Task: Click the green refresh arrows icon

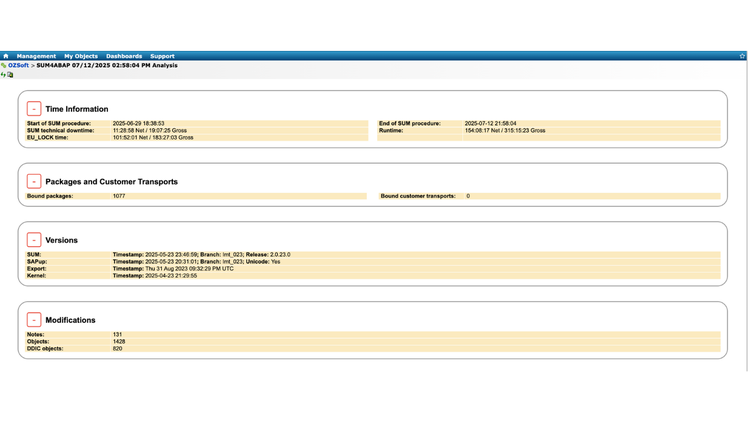Action: (x=3, y=75)
